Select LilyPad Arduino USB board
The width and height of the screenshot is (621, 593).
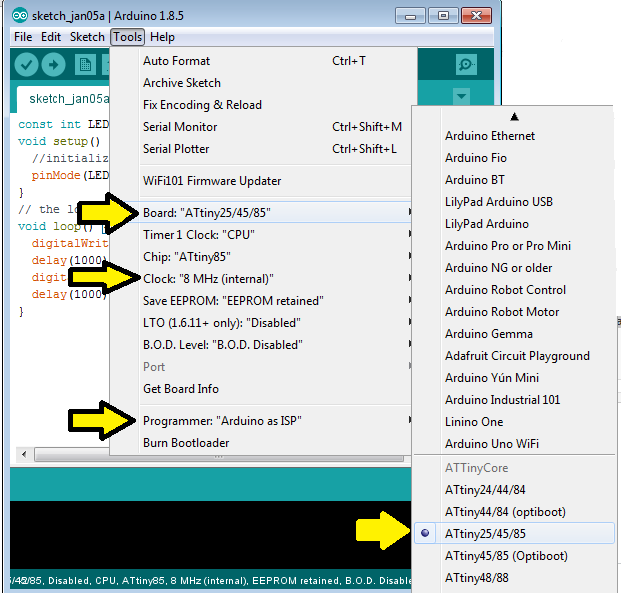tap(514, 202)
